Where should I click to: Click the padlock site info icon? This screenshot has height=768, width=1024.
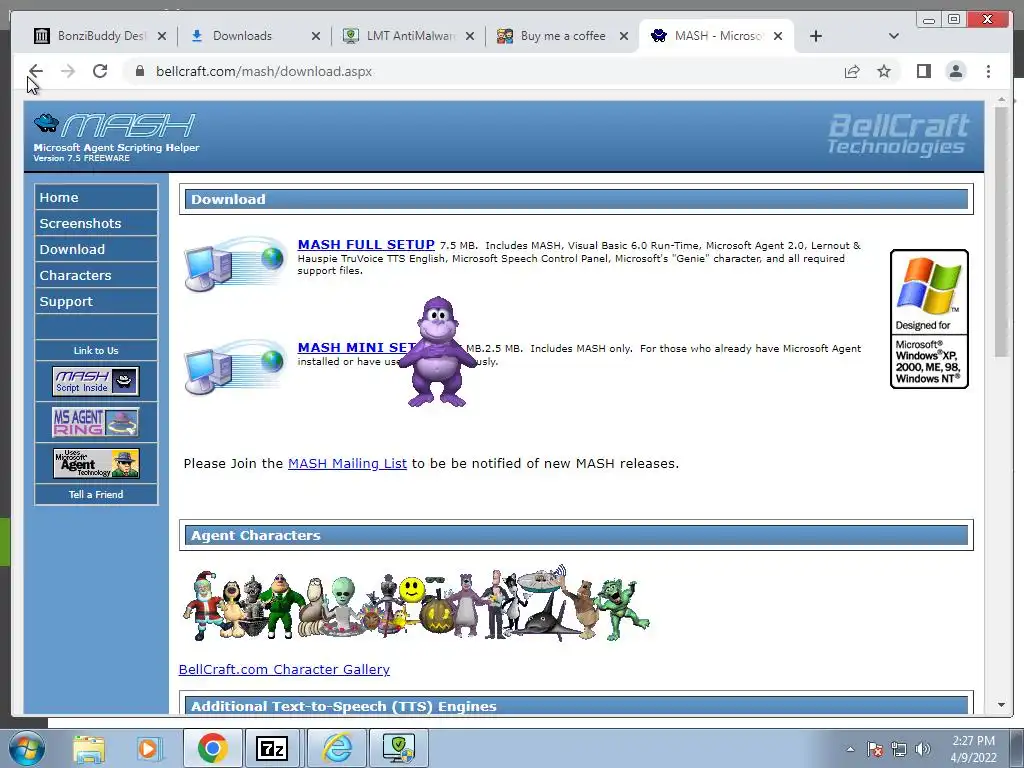click(140, 71)
